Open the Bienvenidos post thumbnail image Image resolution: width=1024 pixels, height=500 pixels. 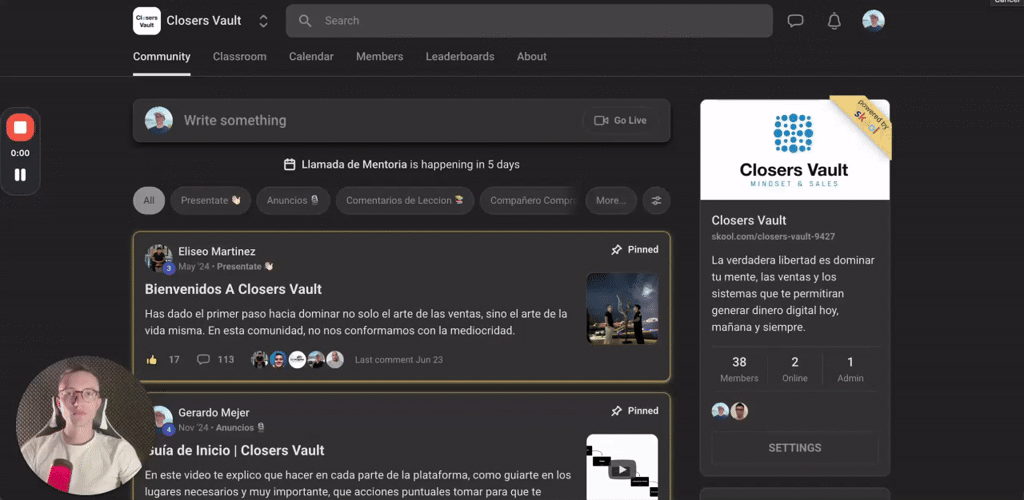click(622, 308)
